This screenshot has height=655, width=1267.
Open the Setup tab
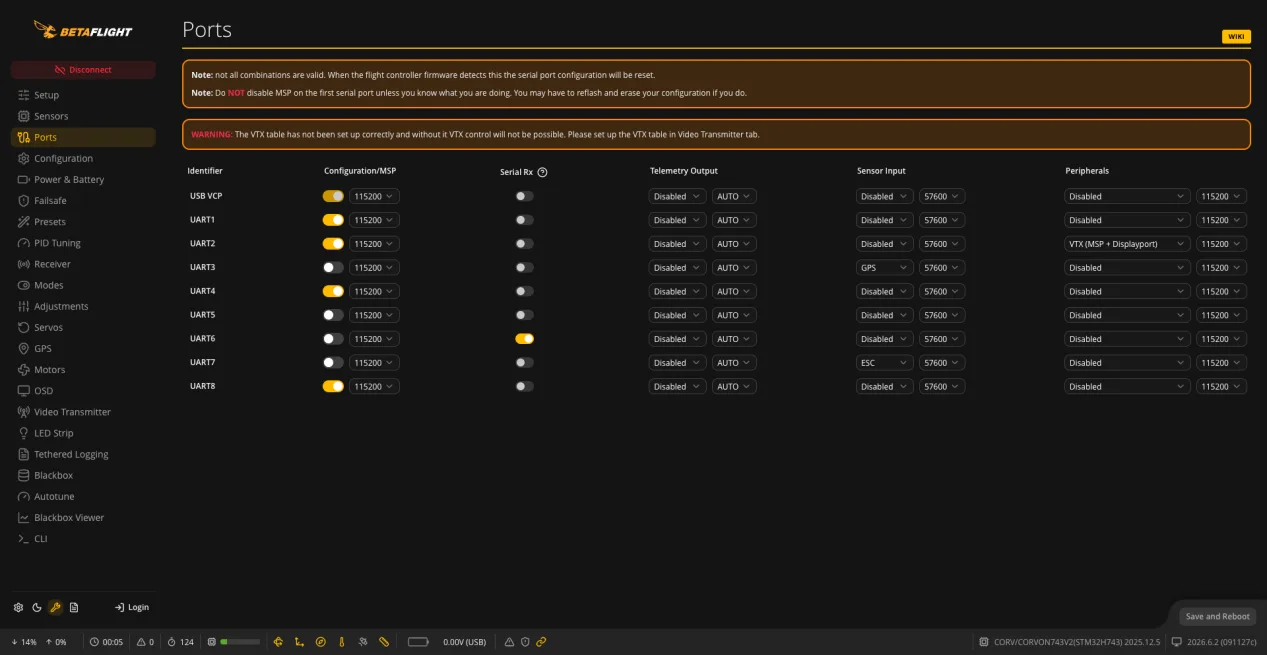coord(83,95)
